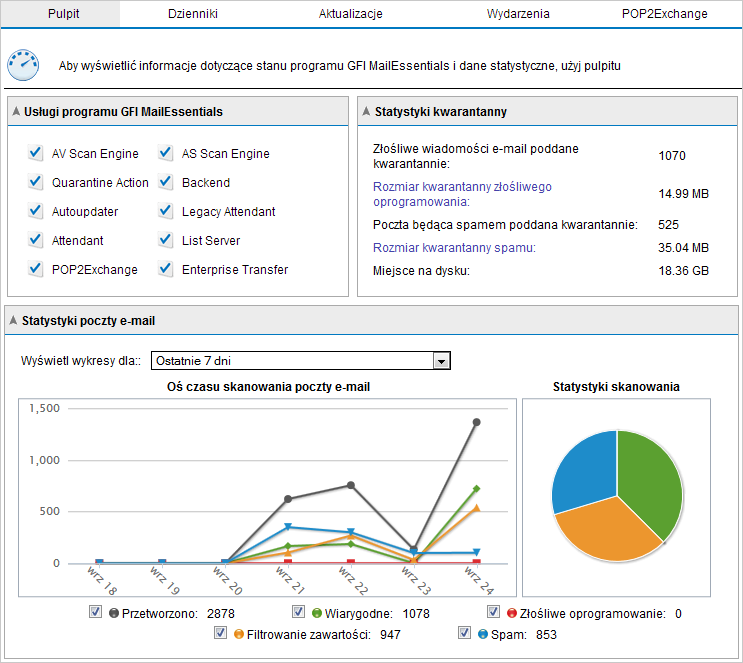Viewport: 743px width, 663px height.
Task: Click the wrz 24 peak point on the gray line
Action: (x=476, y=422)
